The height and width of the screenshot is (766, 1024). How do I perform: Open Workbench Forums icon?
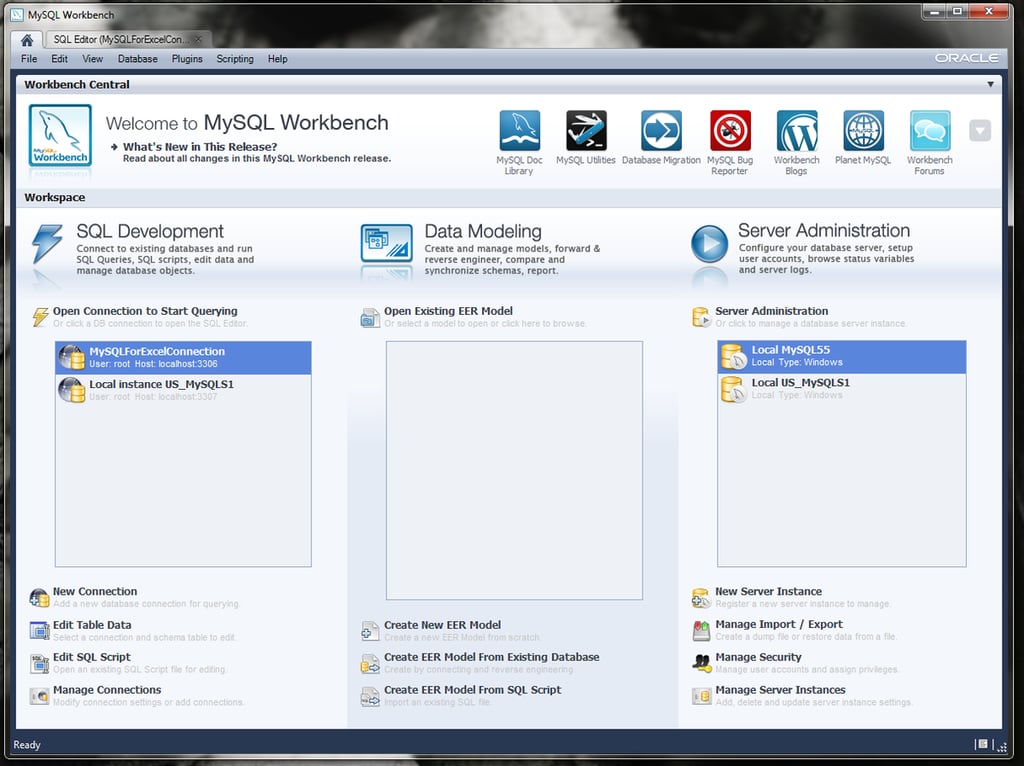pos(930,131)
